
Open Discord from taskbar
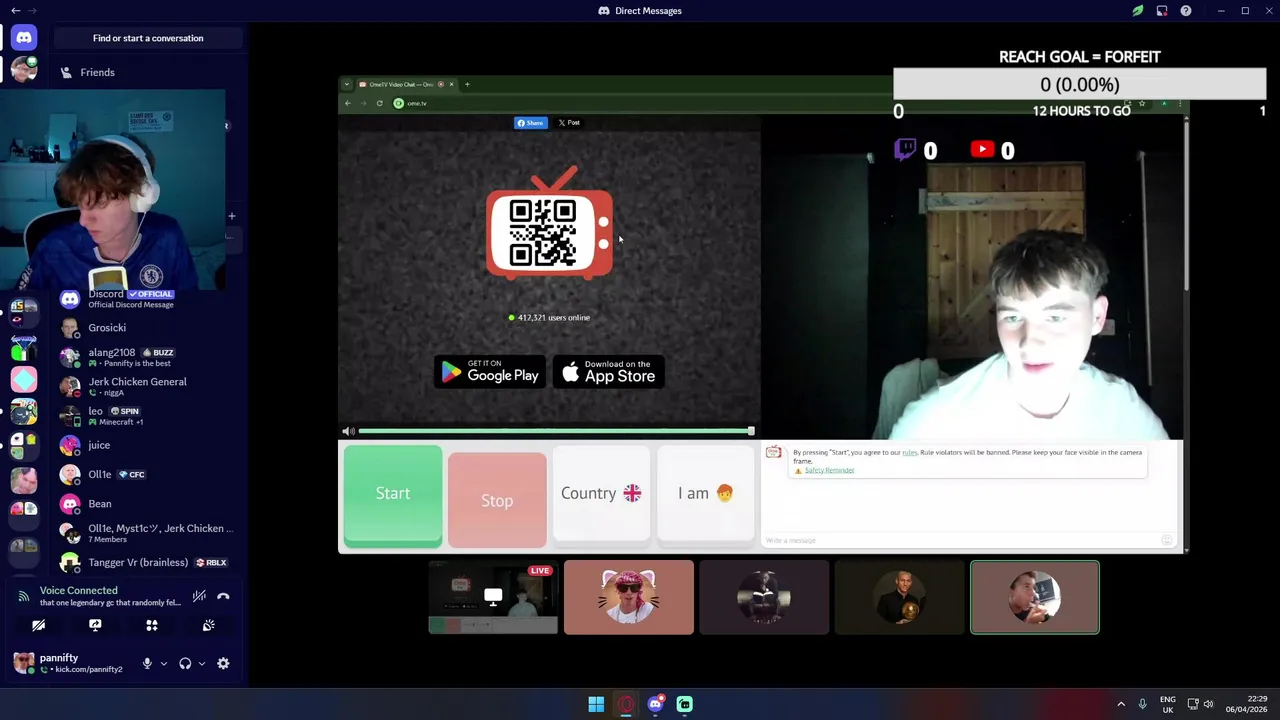click(655, 704)
